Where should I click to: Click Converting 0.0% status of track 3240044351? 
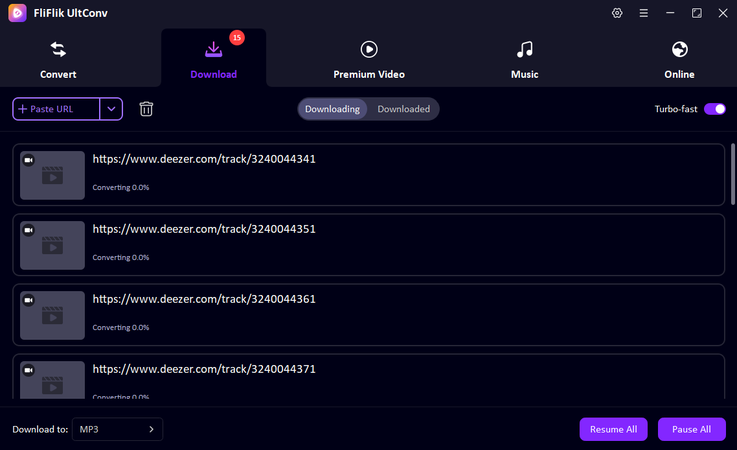121,258
